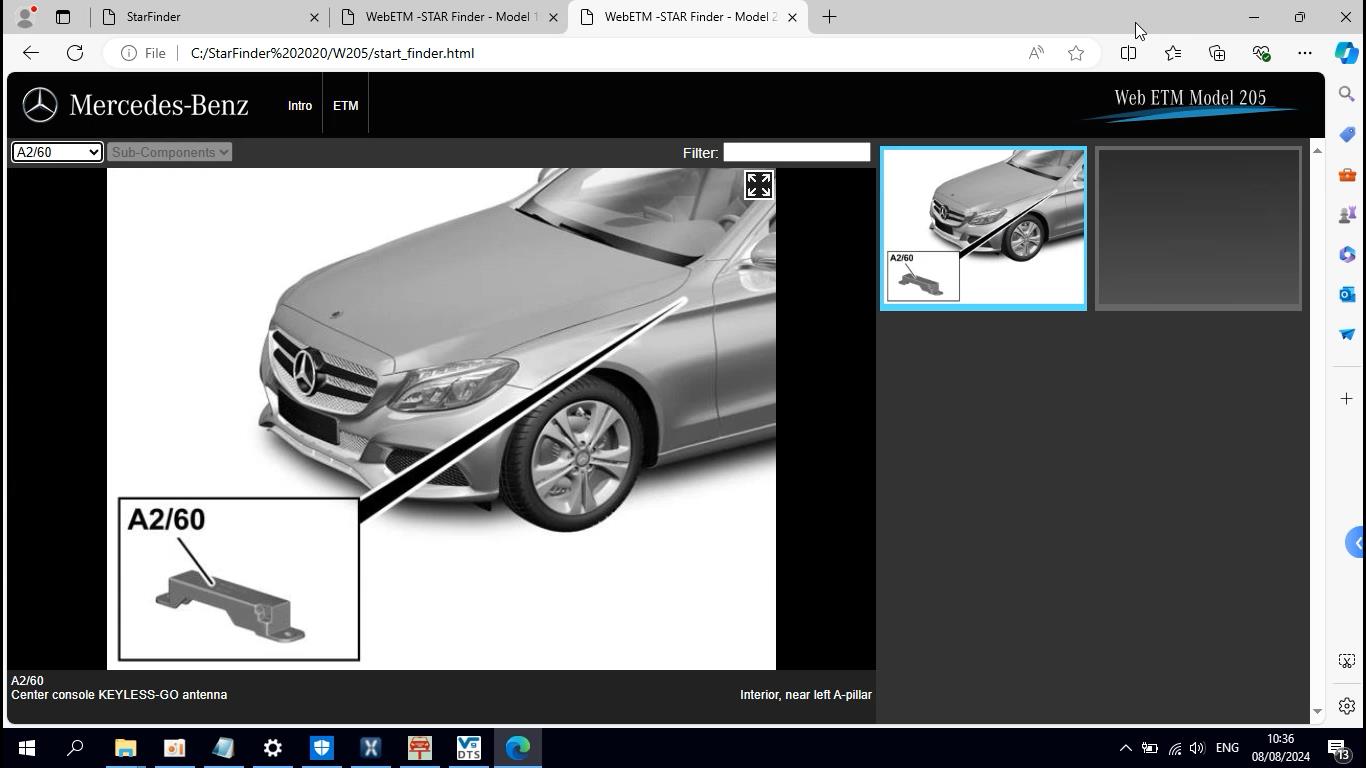The image size is (1366, 768).
Task: Open the sidebar Tools briefcase icon
Action: click(1347, 174)
